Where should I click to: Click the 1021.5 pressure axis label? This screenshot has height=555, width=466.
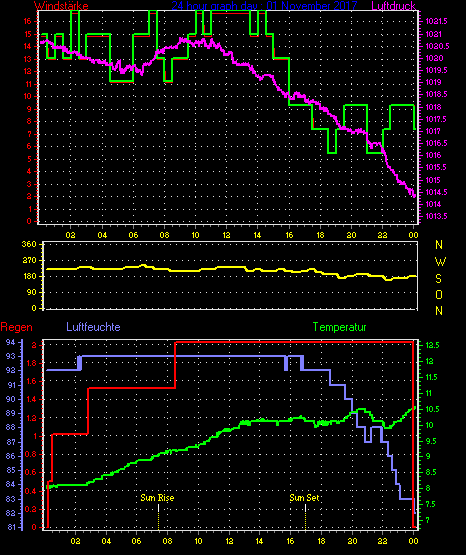pyautogui.click(x=436, y=22)
